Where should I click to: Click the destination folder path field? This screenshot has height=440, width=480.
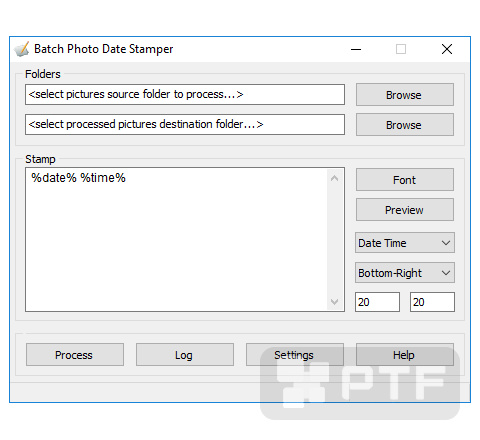pyautogui.click(x=185, y=124)
